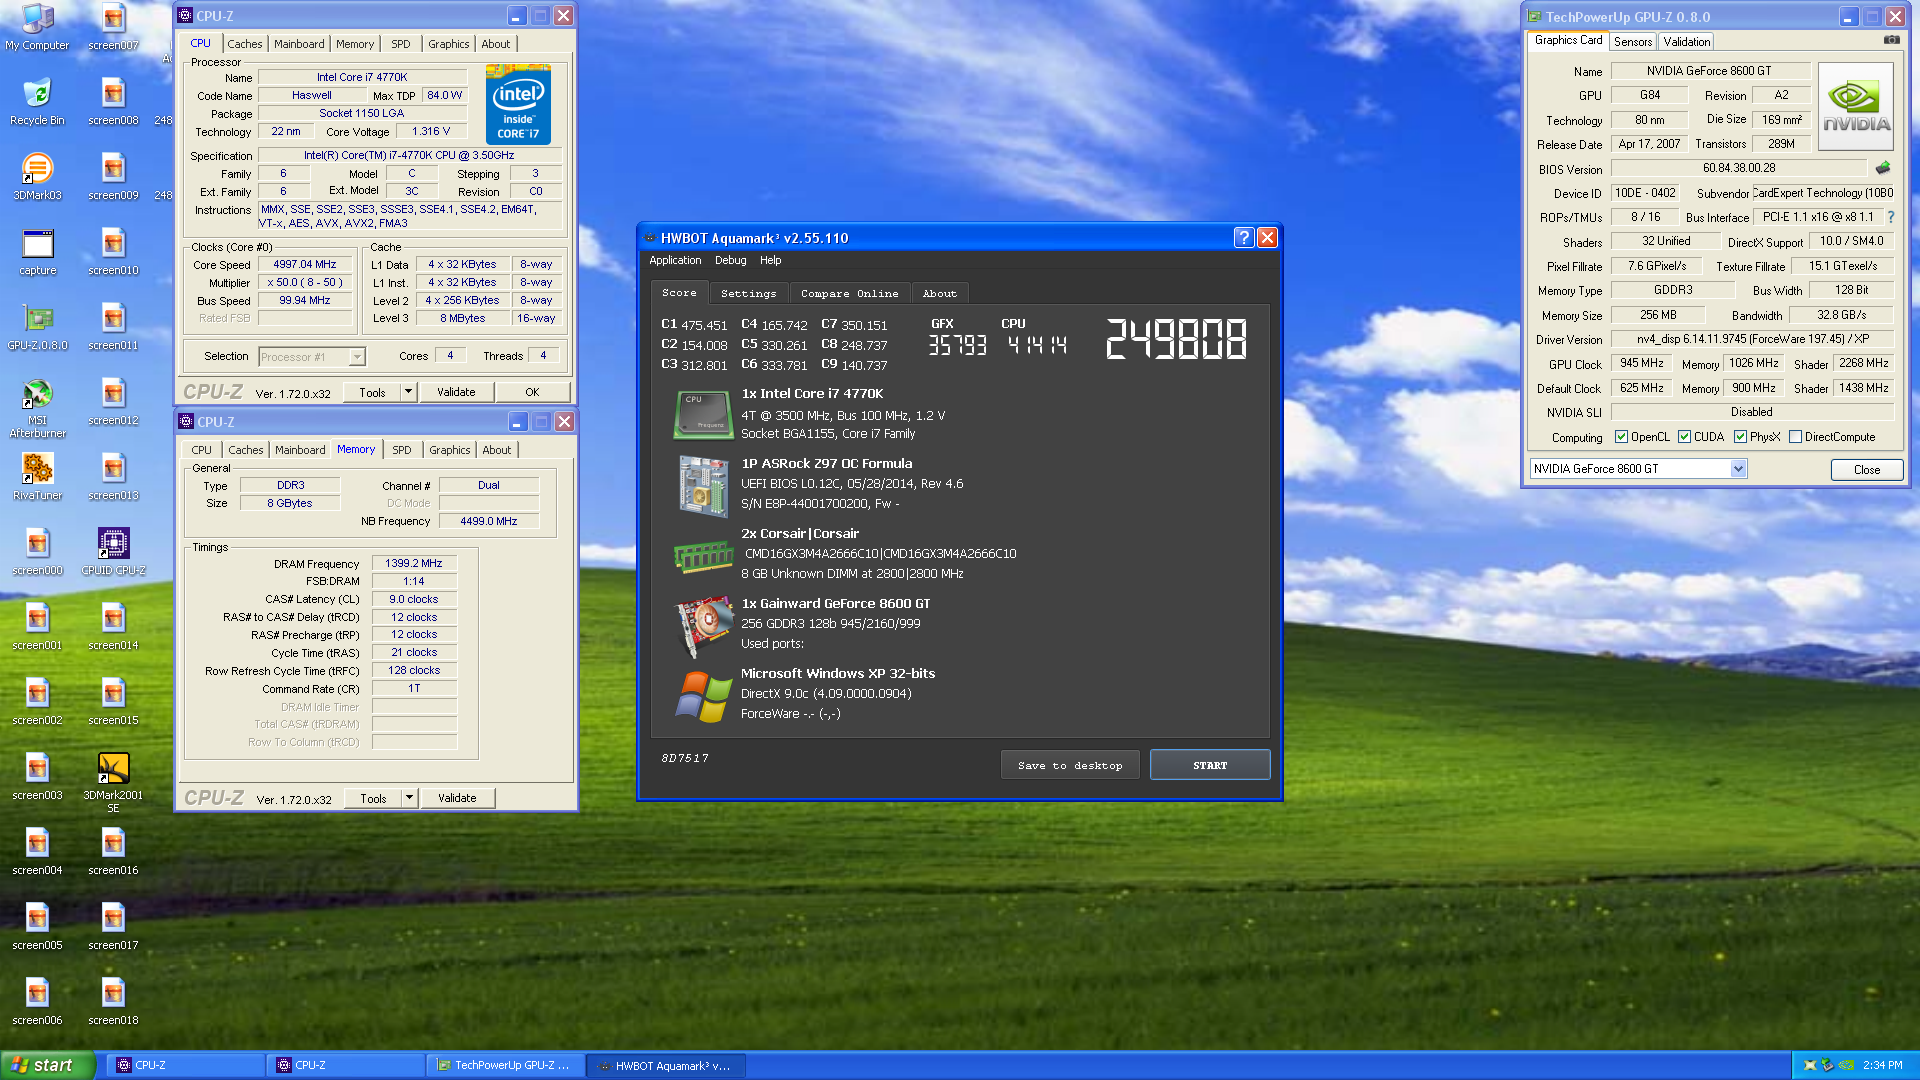Viewport: 1920px width, 1080px height.
Task: Click the NVIDIA logo in GPU-Z
Action: coord(1855,106)
